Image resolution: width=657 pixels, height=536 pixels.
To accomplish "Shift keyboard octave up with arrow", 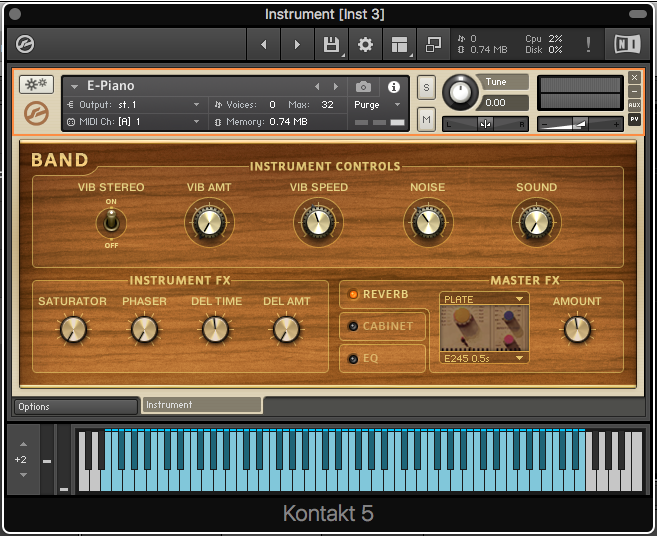I will tap(23, 444).
